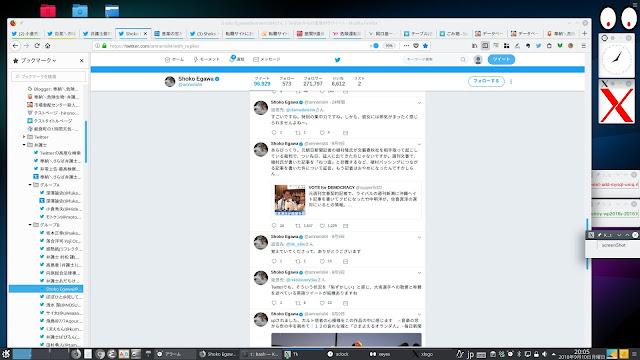
Task: Toggle the sidebar button in the Firefox toolbar
Action: (x=485, y=46)
